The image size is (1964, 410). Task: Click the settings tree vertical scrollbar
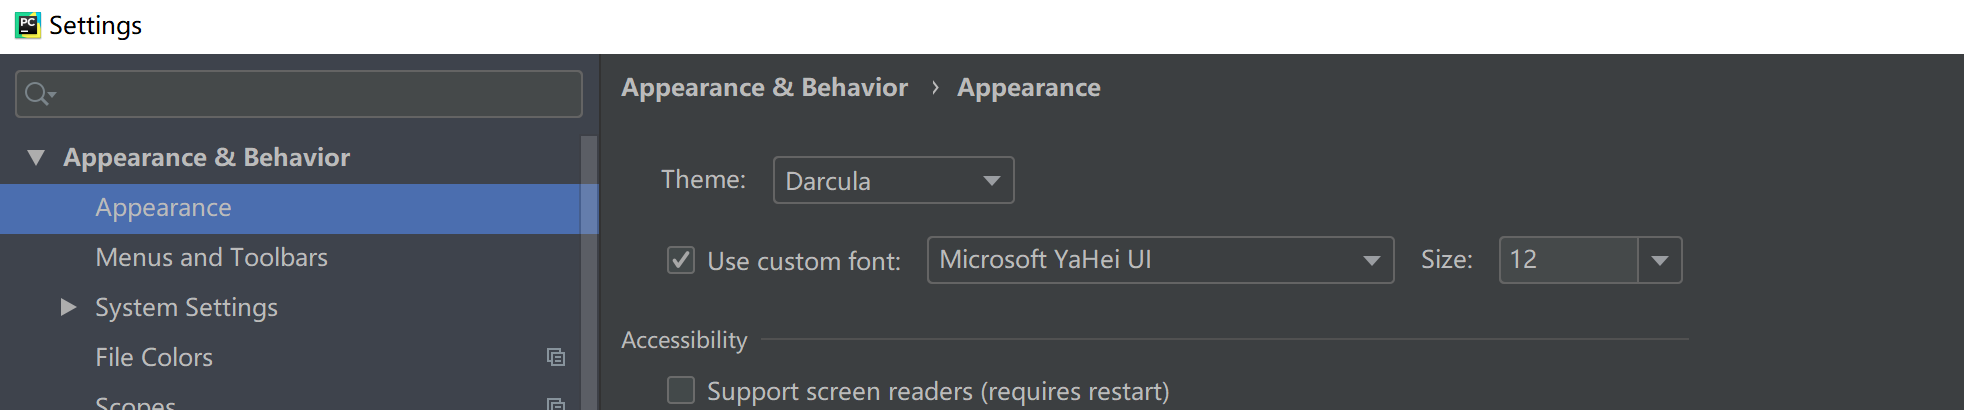[589, 272]
